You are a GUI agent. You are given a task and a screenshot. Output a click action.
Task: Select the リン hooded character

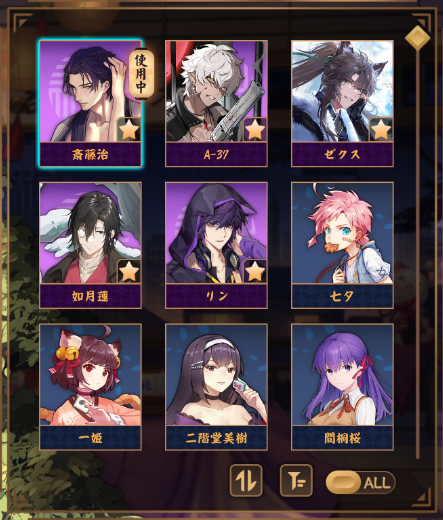(216, 245)
